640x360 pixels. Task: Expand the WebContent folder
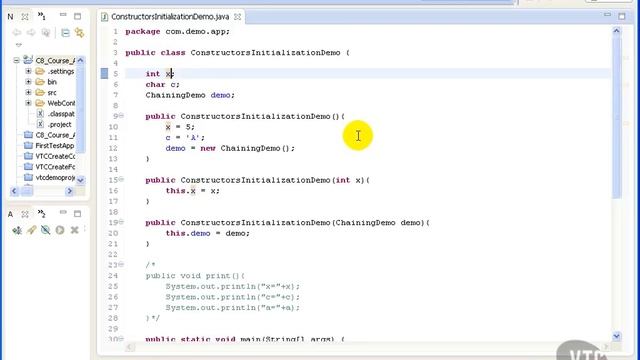point(28,103)
